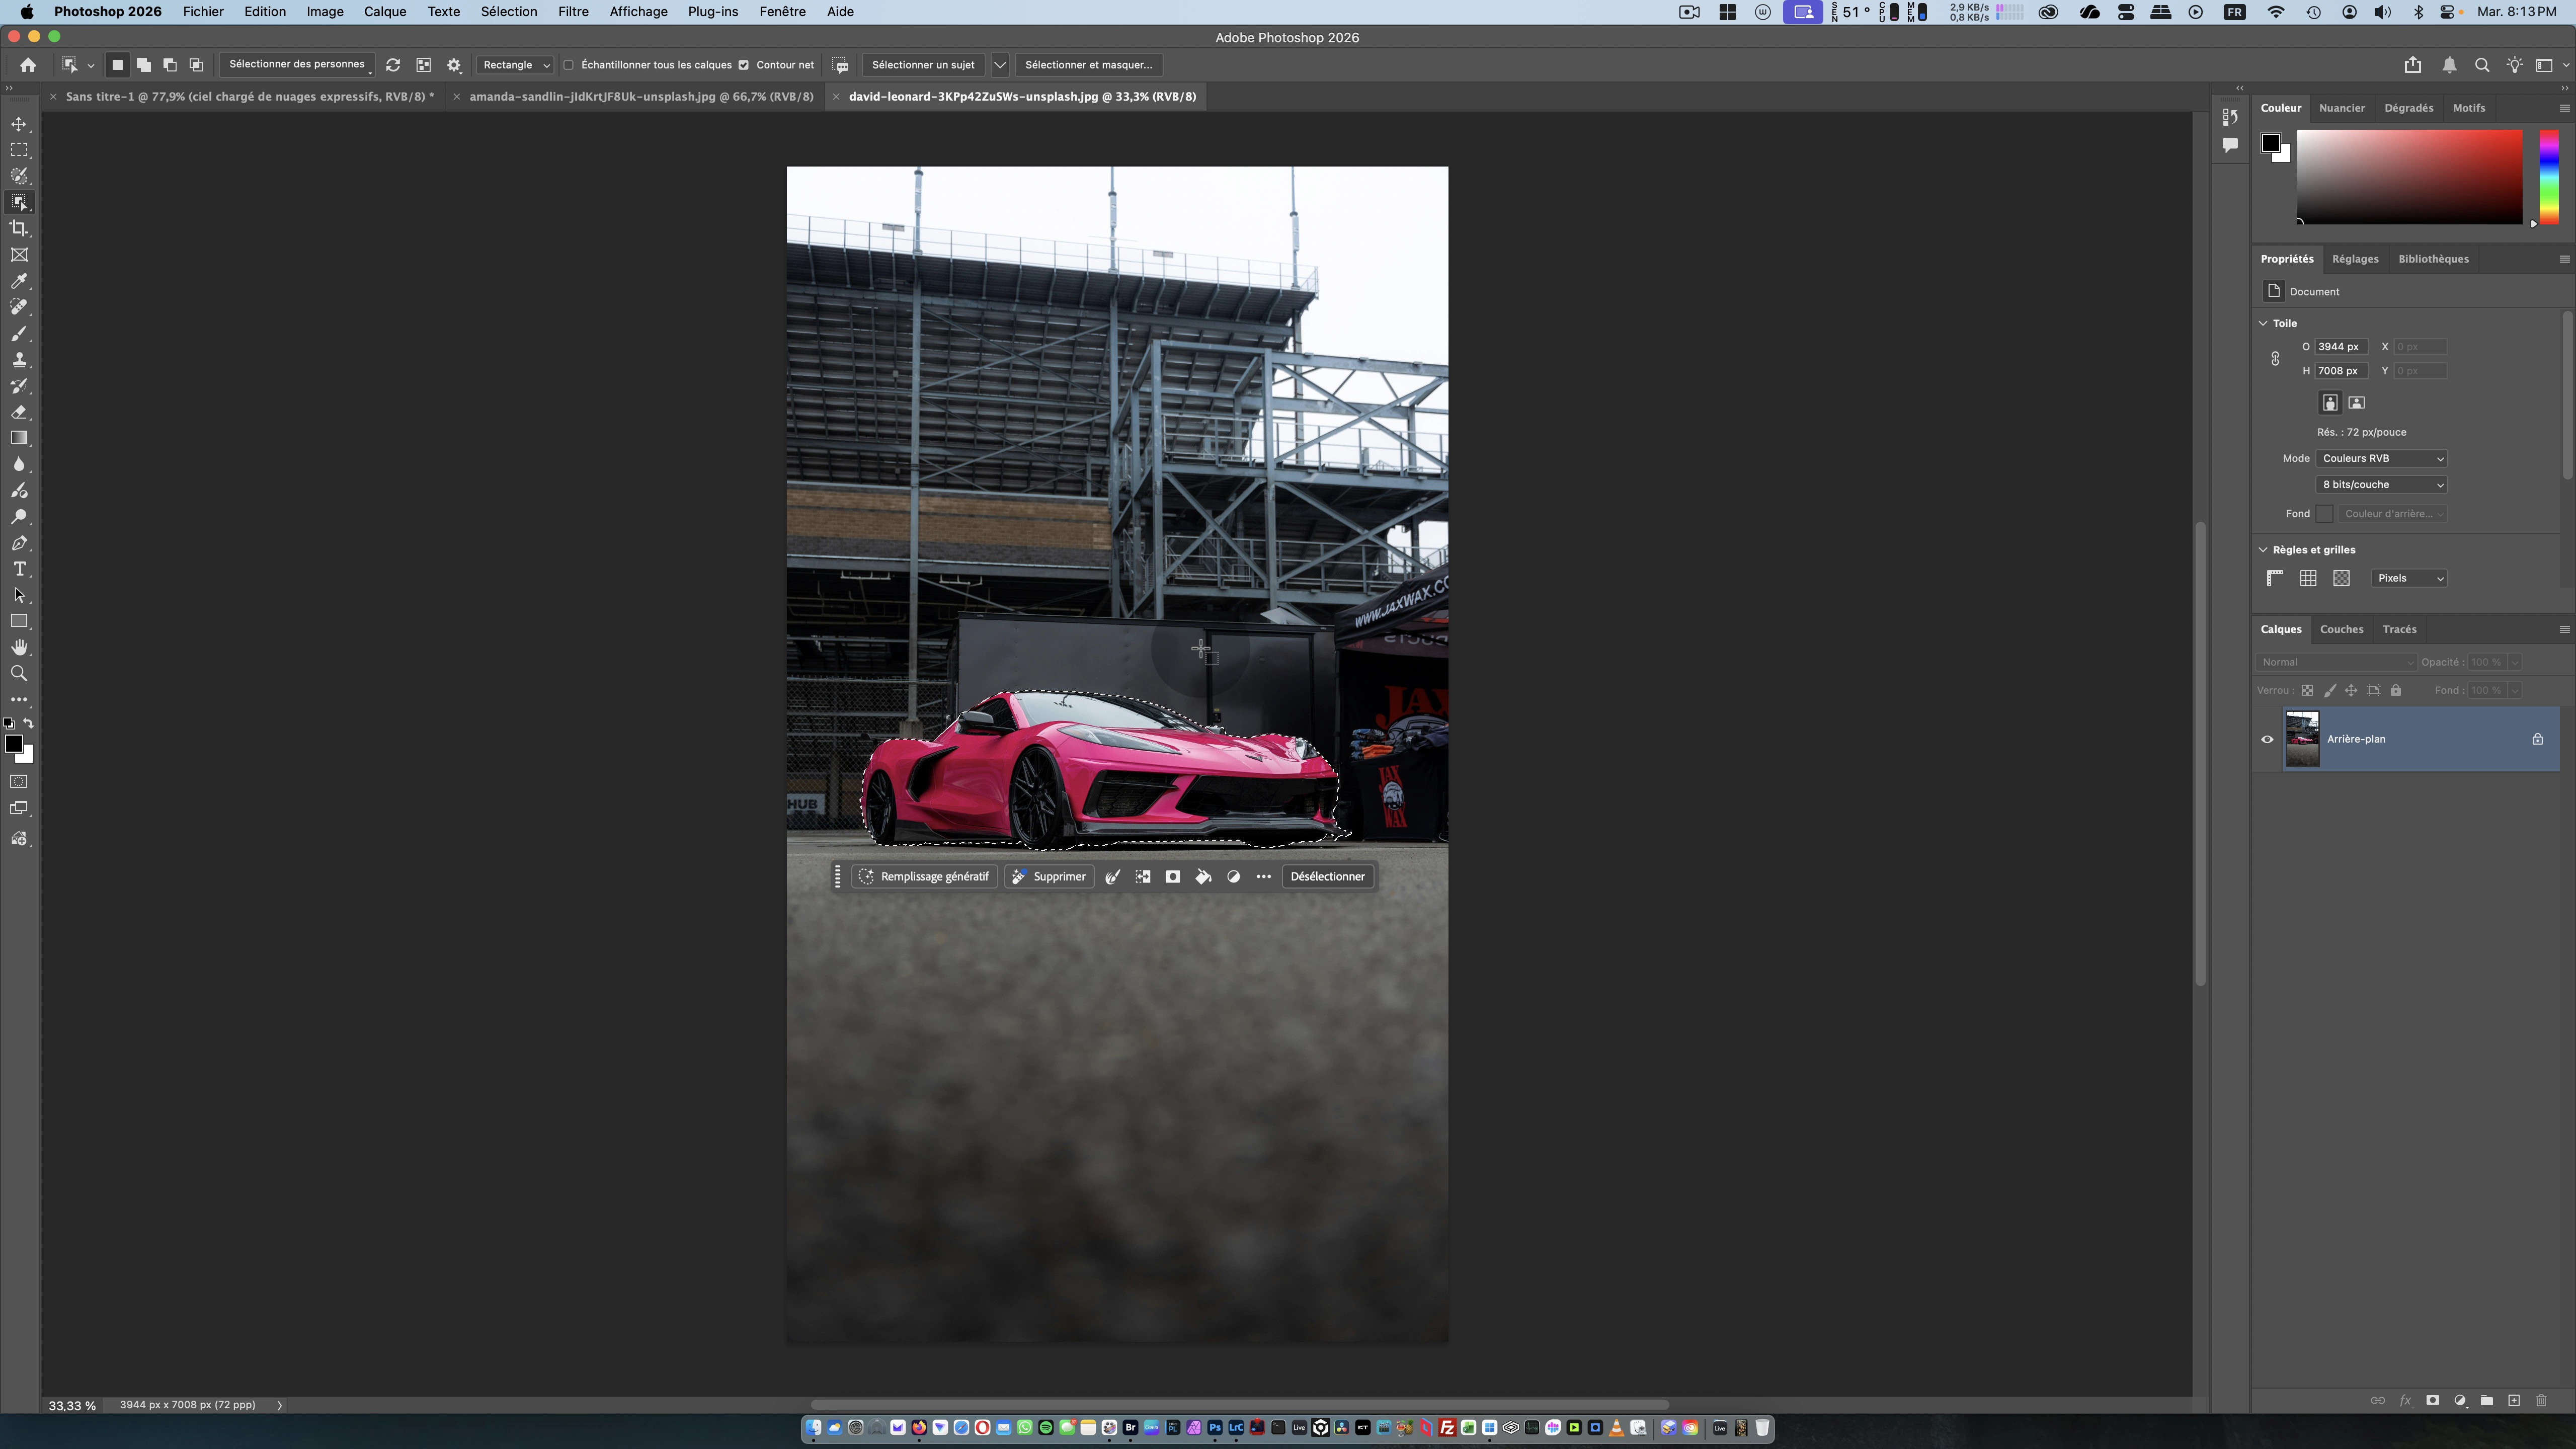The width and height of the screenshot is (2576, 1449).
Task: Enable Échantillonner tous les calques checkbox
Action: 568,65
